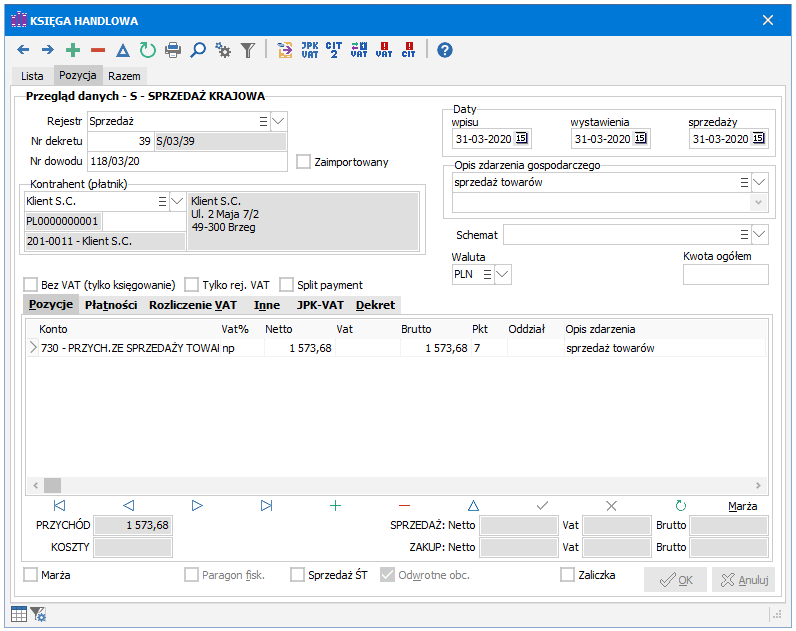Switch to the Lista tab
796x631 pixels.
[x=32, y=76]
